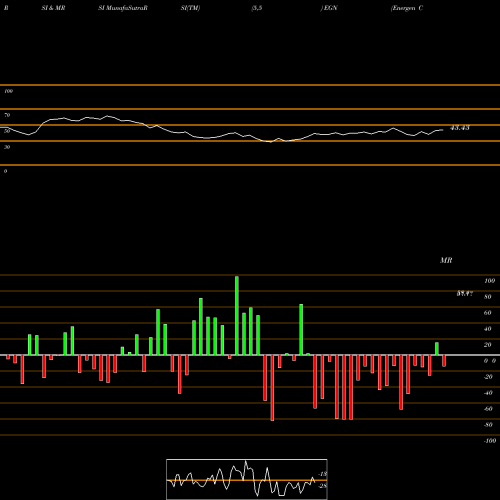Click the MR axis label '-100'
Screen dimensions: 500x500
[490, 441]
